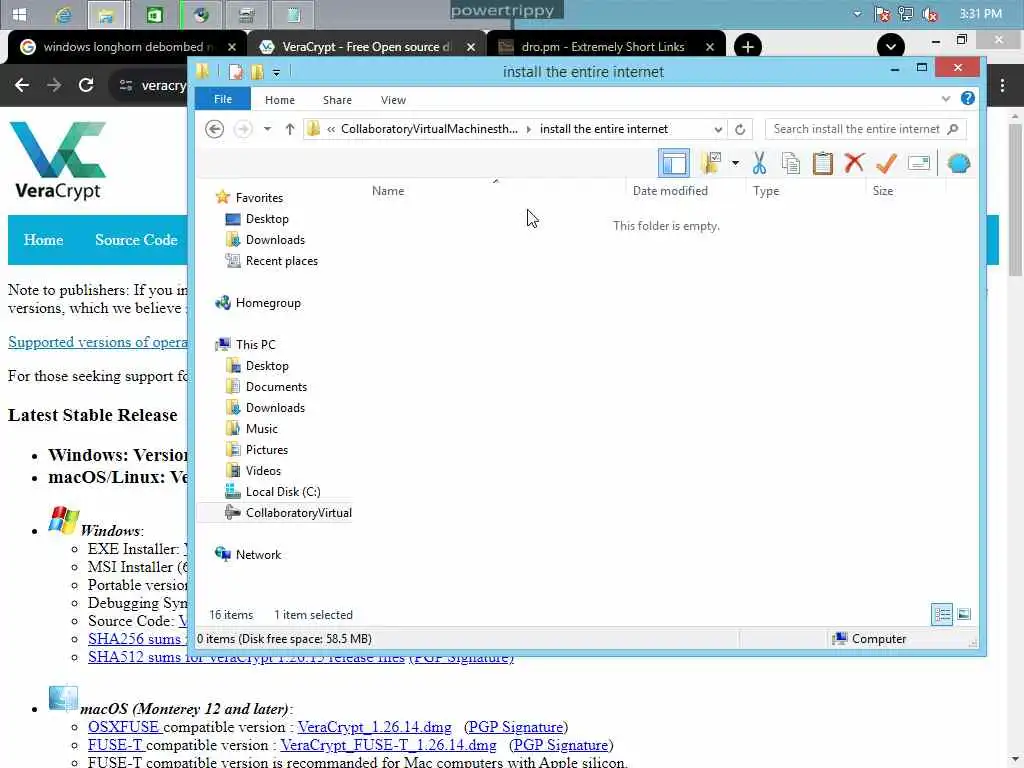Click Explorer's blue Help question mark icon
This screenshot has height=768, width=1024.
967,99
